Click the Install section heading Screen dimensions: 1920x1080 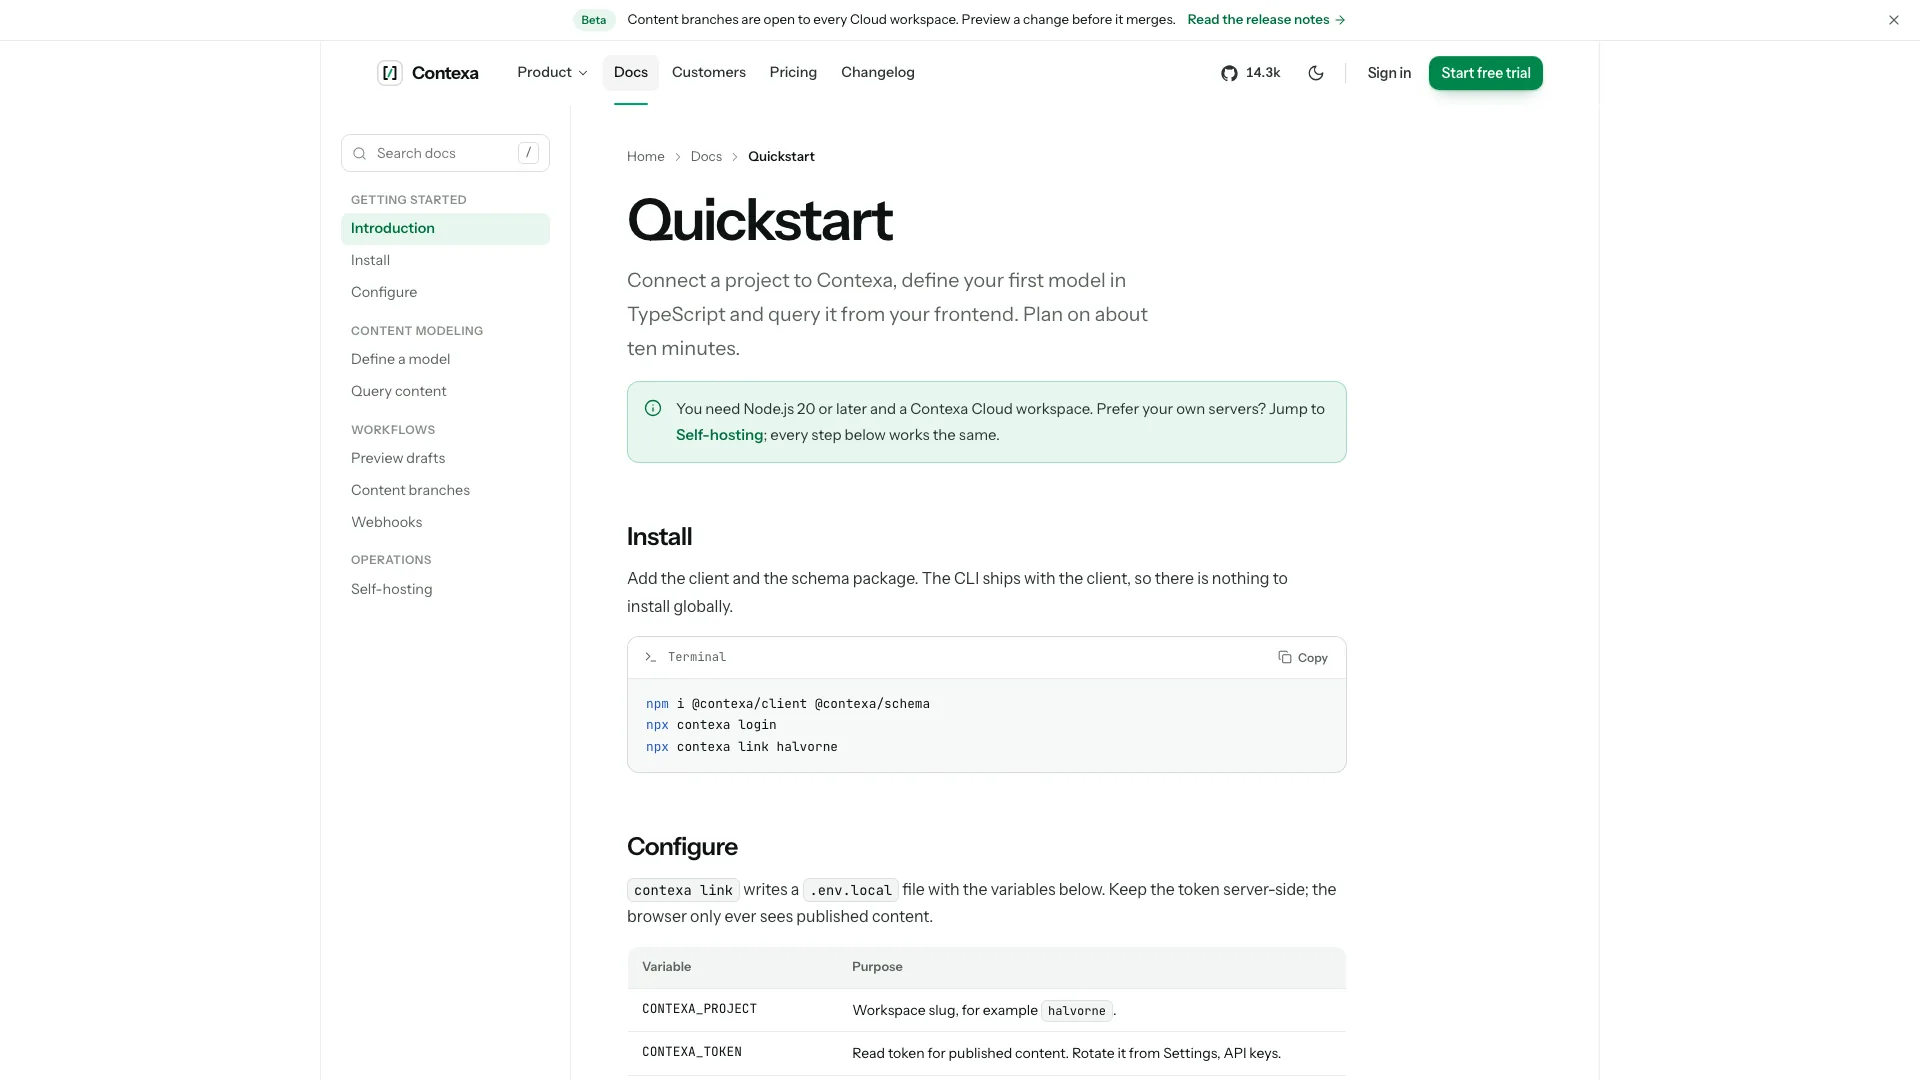tap(659, 537)
